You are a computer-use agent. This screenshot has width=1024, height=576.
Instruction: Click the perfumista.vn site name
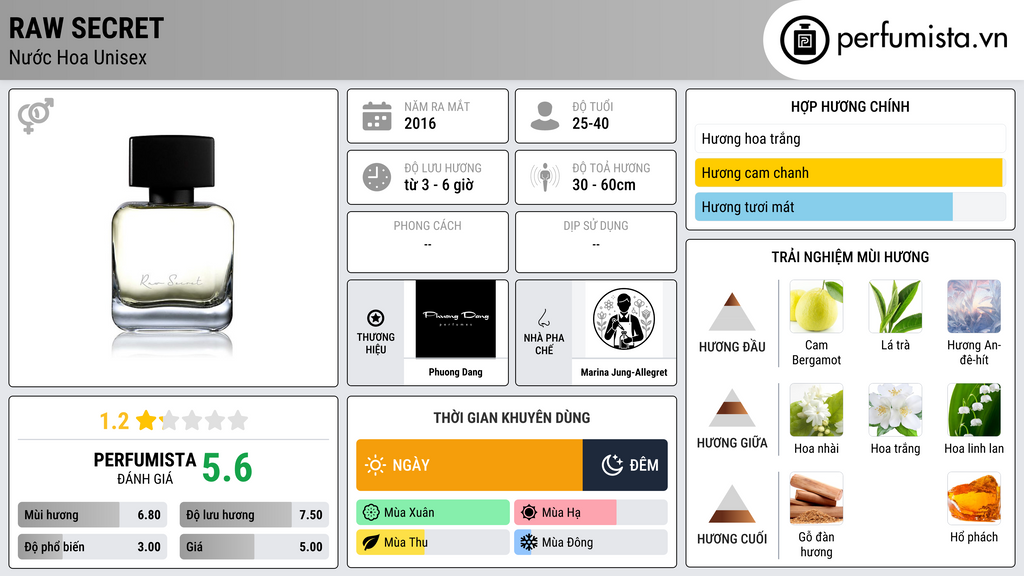click(922, 39)
